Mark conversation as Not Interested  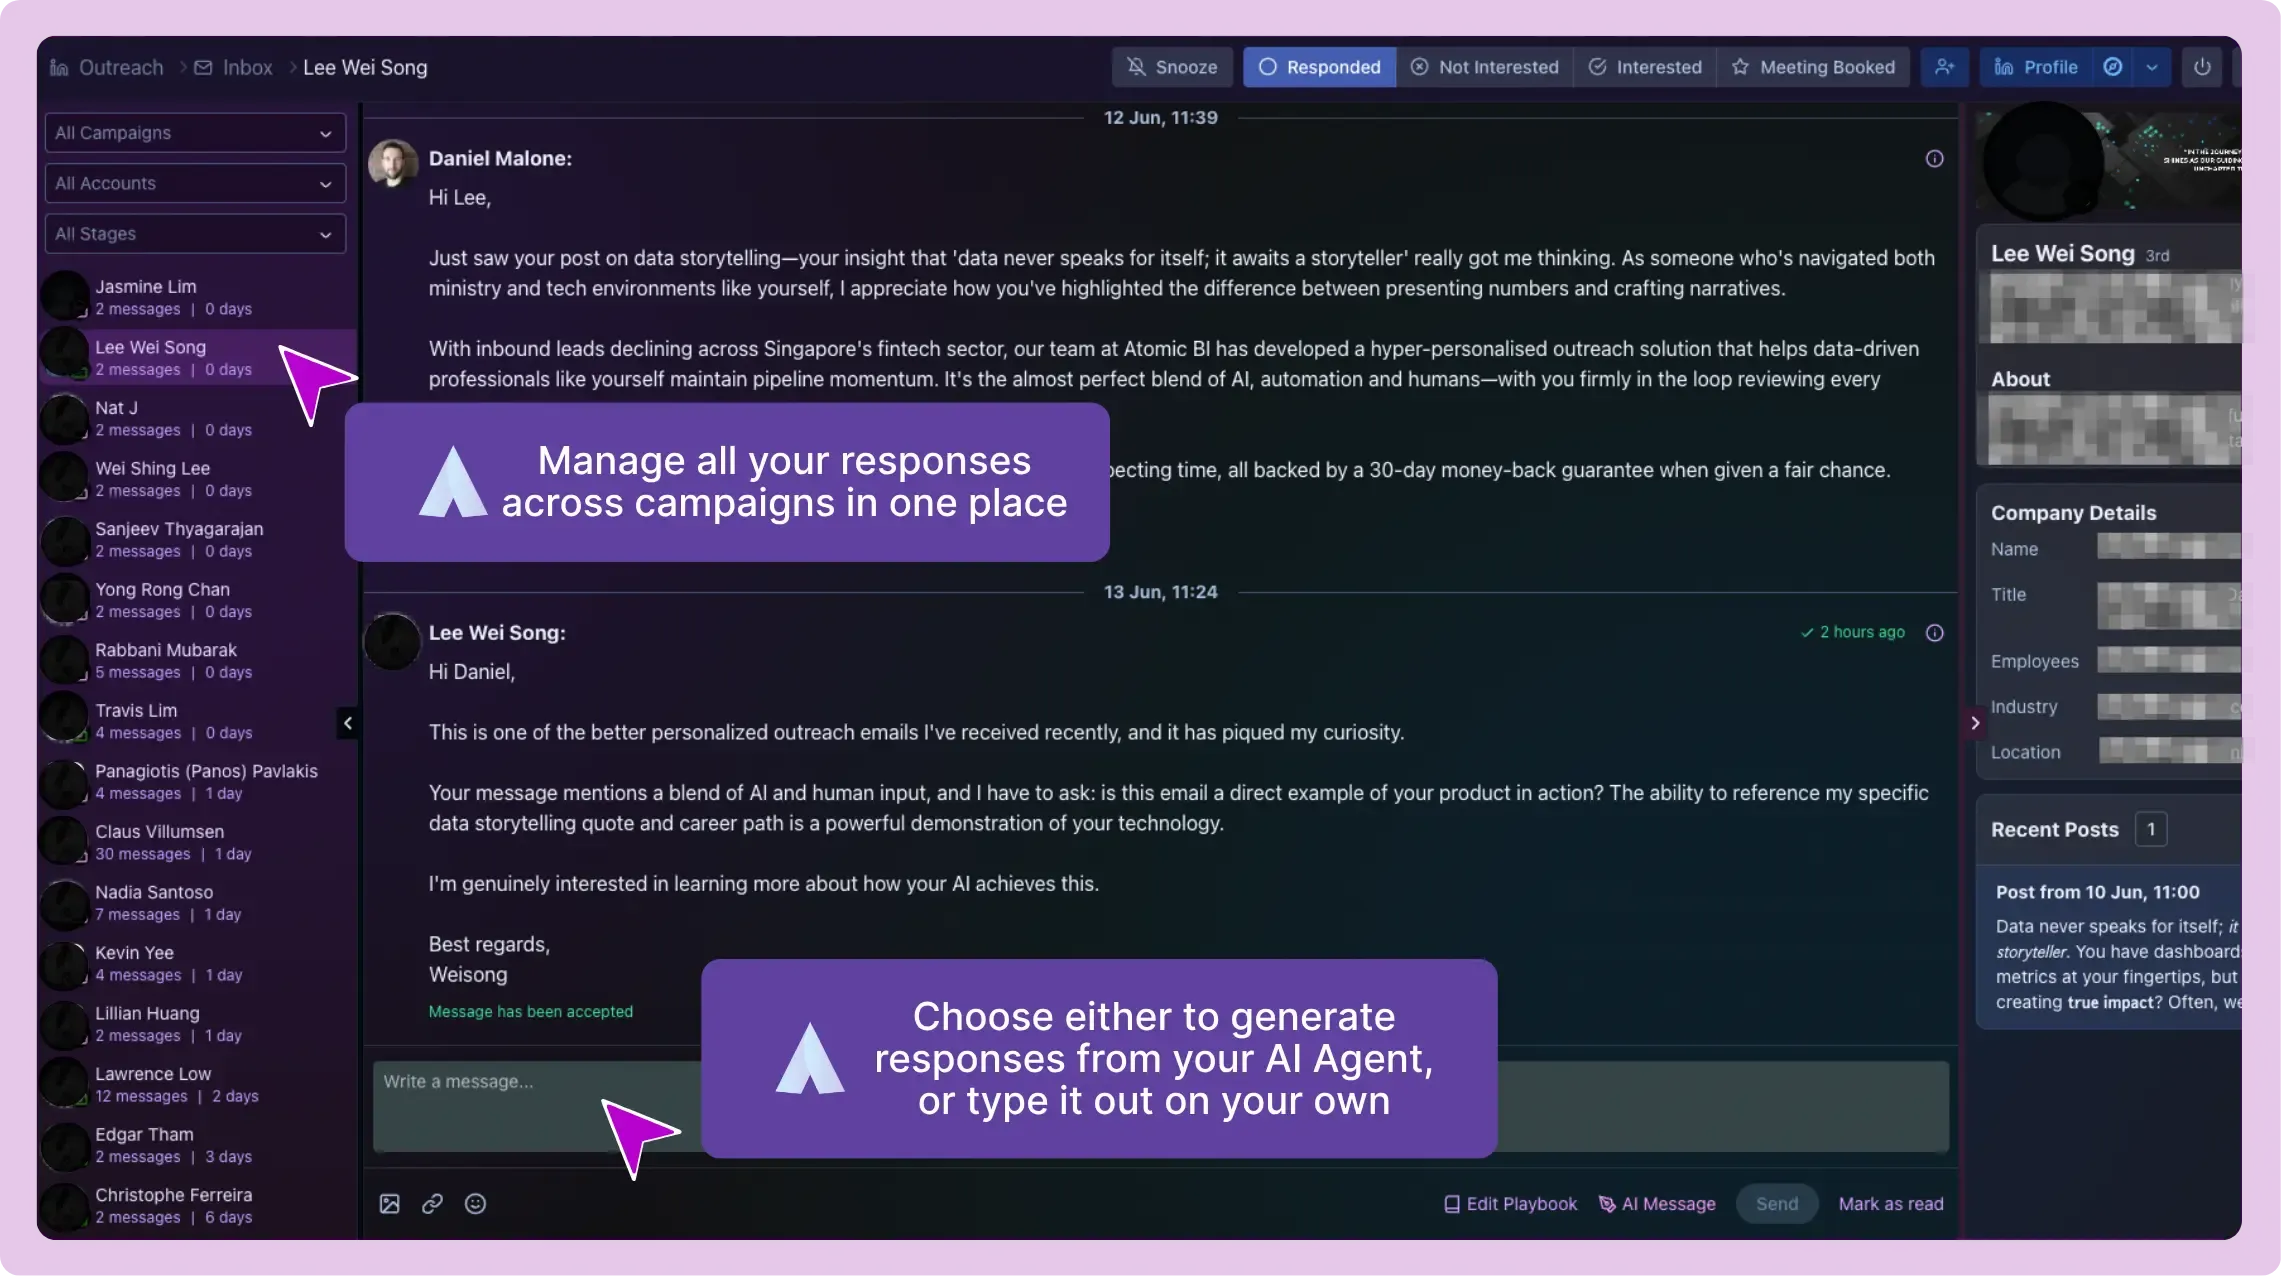coord(1485,67)
